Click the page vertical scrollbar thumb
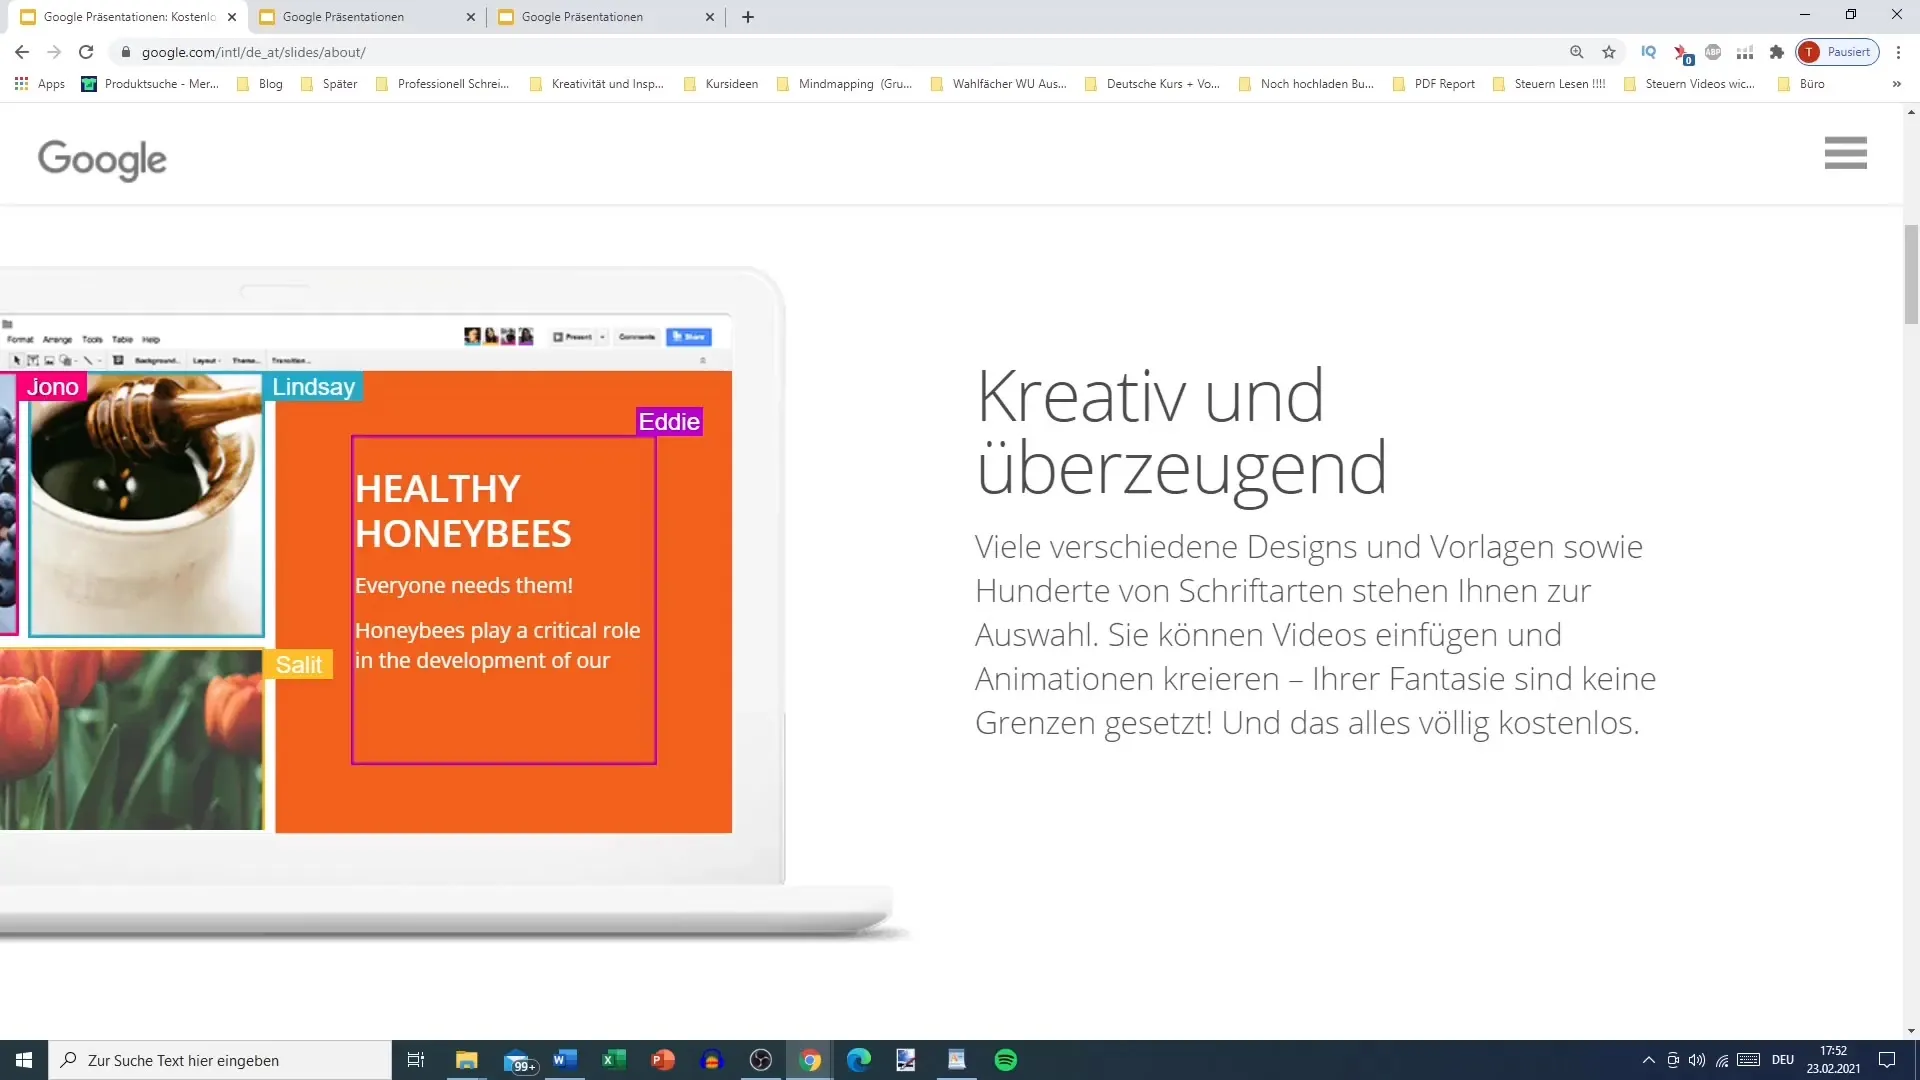Screen dimensions: 1920x1080 pyautogui.click(x=1911, y=274)
